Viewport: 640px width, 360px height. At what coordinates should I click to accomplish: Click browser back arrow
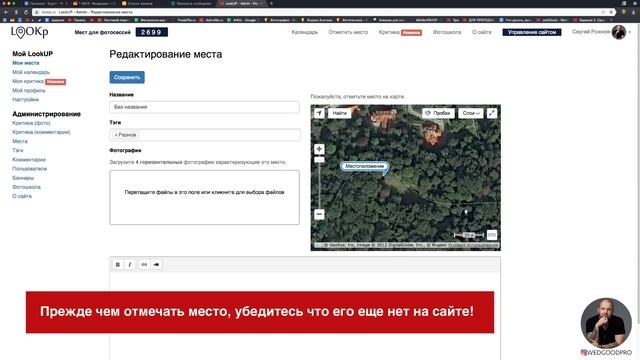[x=6, y=12]
